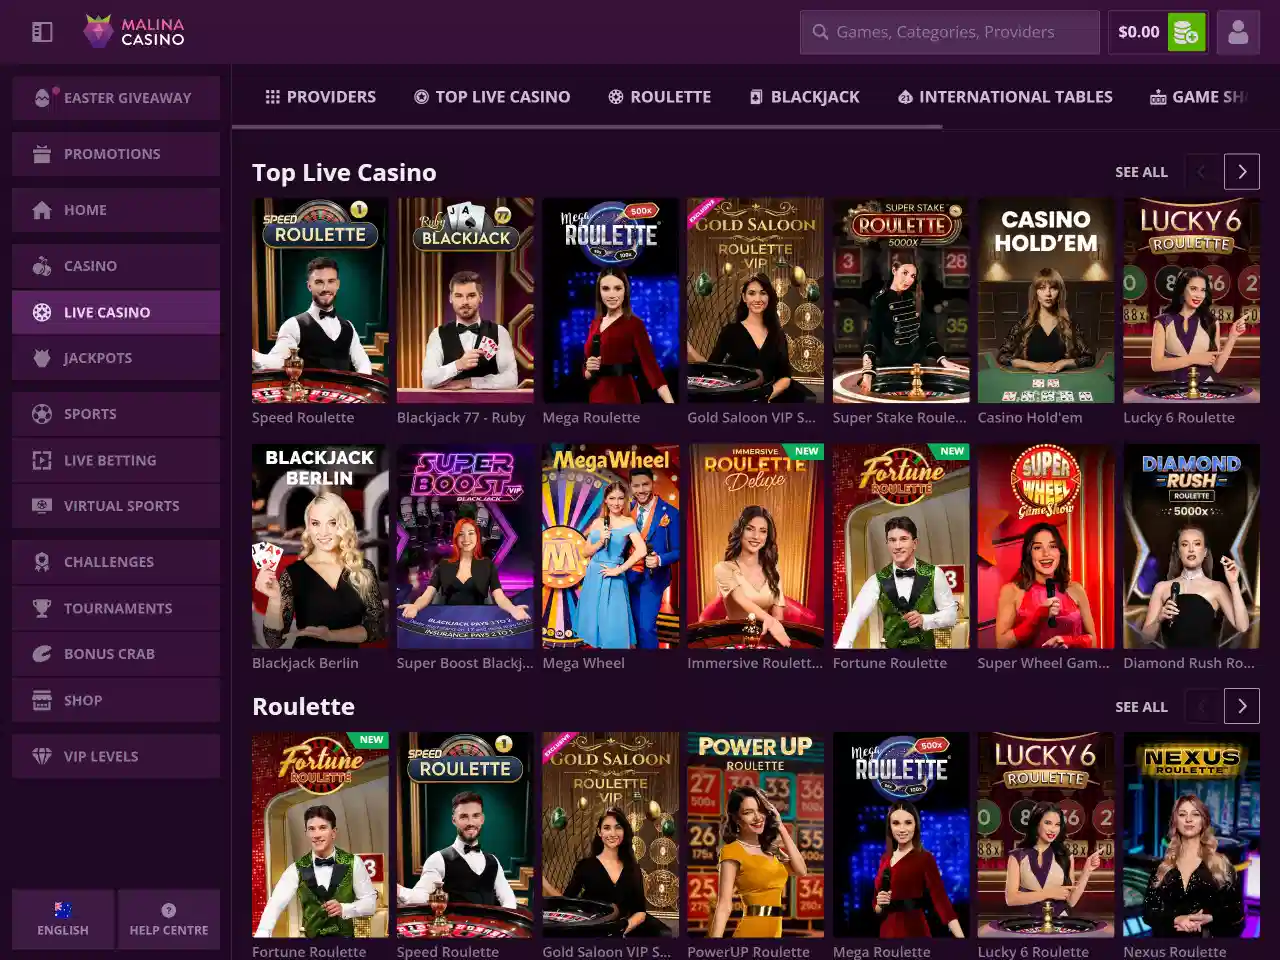
Task: Open the English language selector
Action: point(65,919)
